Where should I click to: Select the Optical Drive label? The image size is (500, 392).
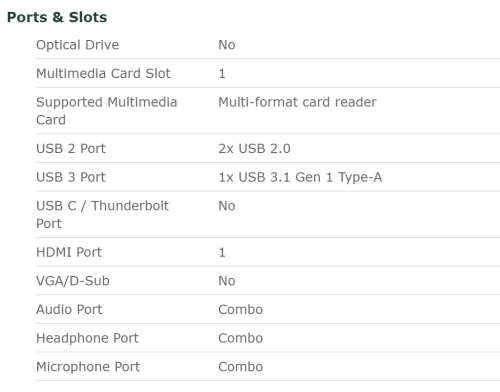point(78,45)
